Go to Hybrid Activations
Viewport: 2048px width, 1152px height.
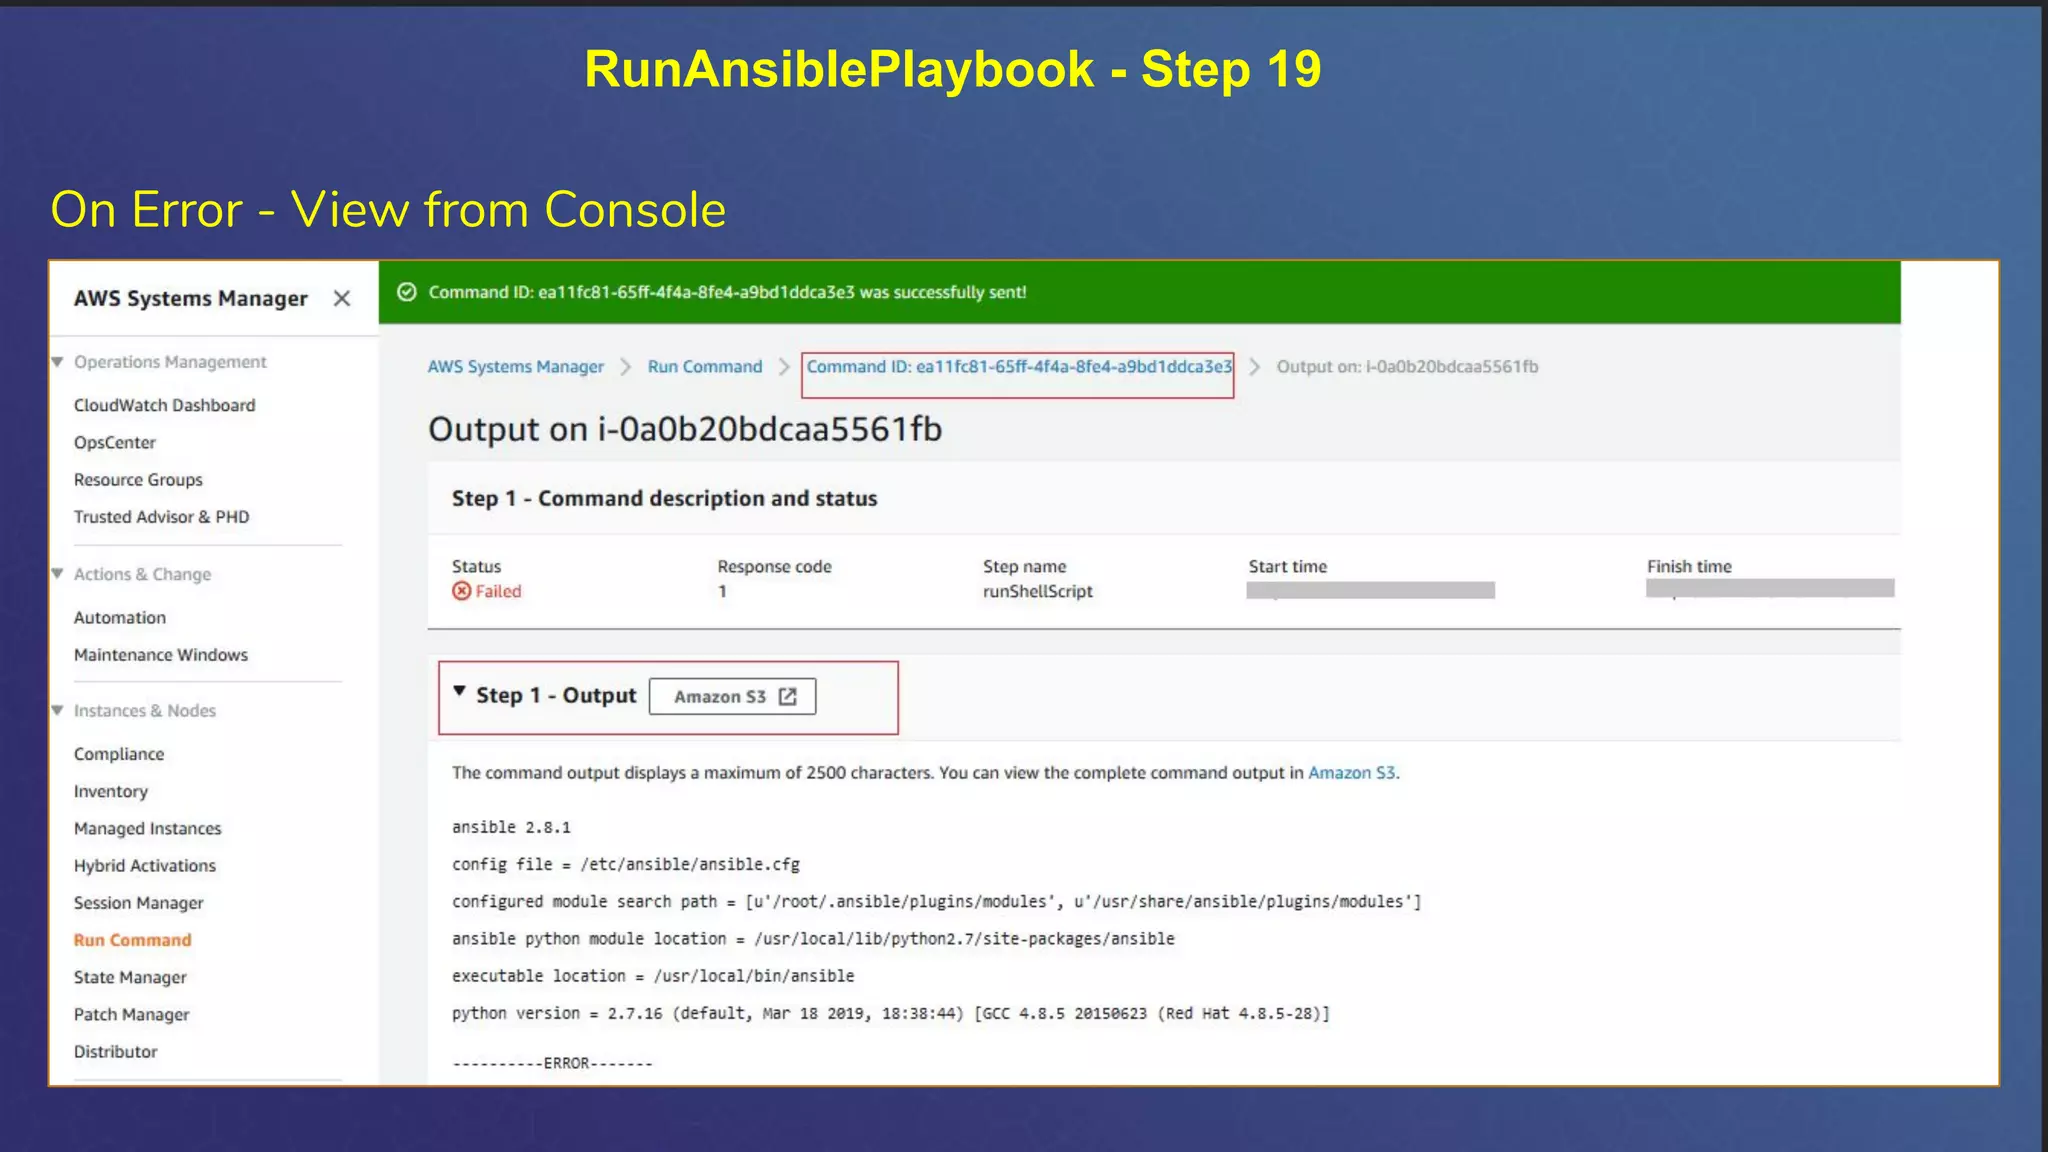click(145, 866)
